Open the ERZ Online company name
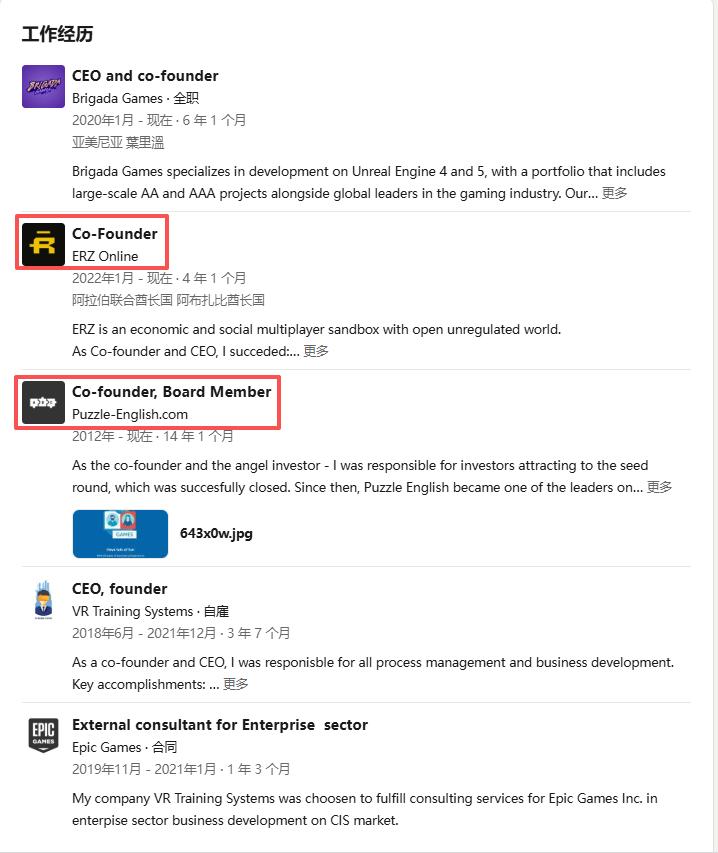Screen dimensions: 718x853 click(105, 256)
